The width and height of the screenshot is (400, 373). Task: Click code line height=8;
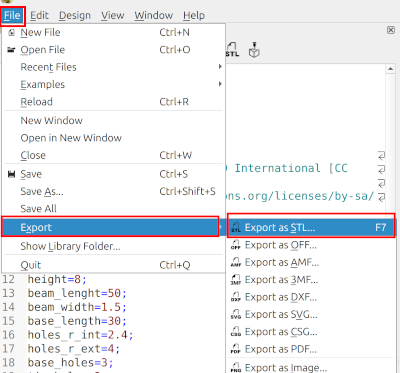(x=57, y=279)
